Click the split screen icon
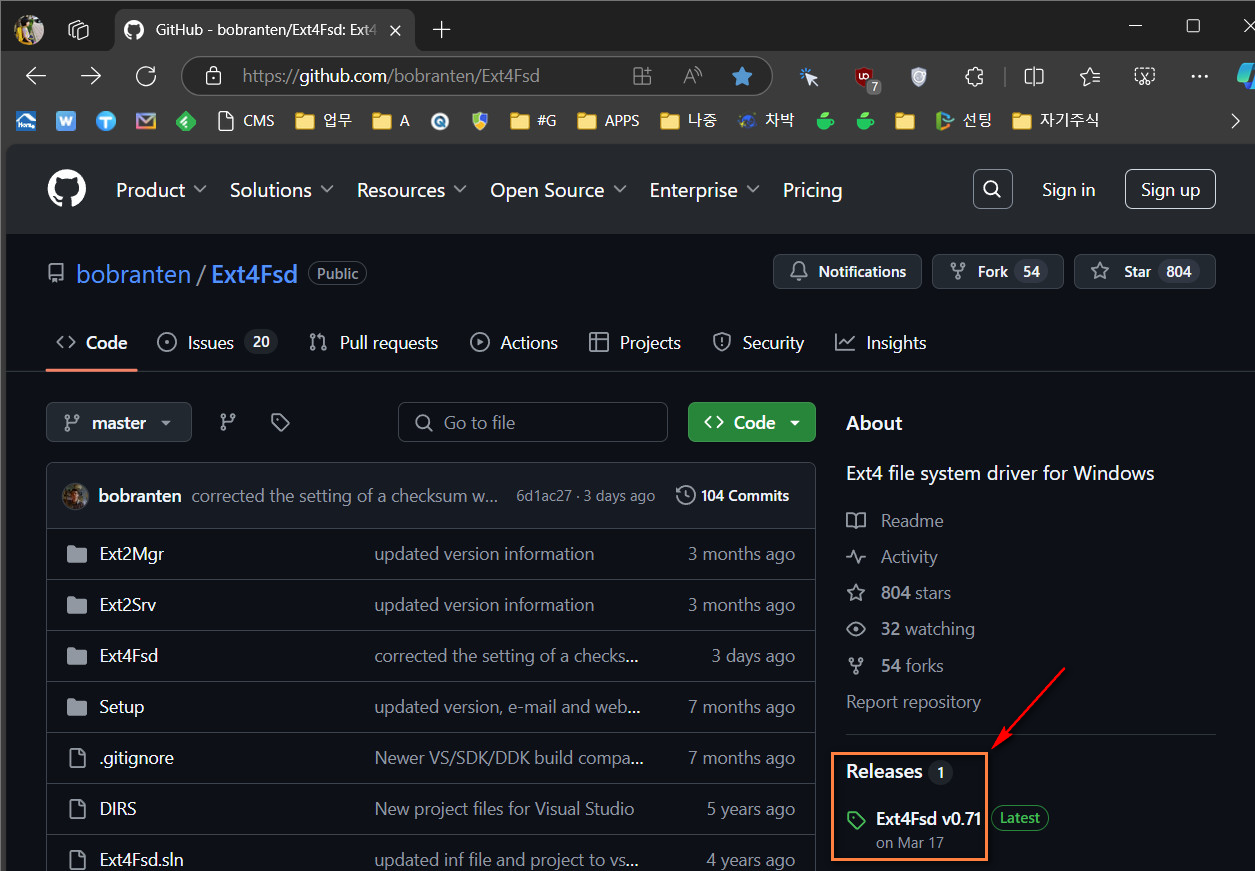The width and height of the screenshot is (1255, 871). [x=1035, y=76]
